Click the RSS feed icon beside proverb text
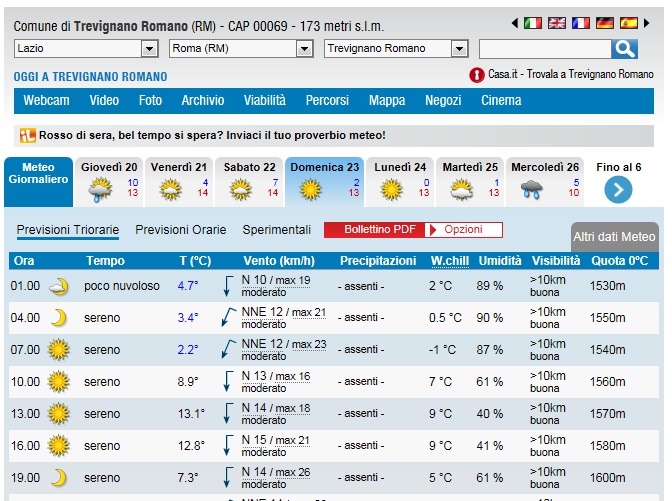This screenshot has width=672, height=501. pos(27,135)
